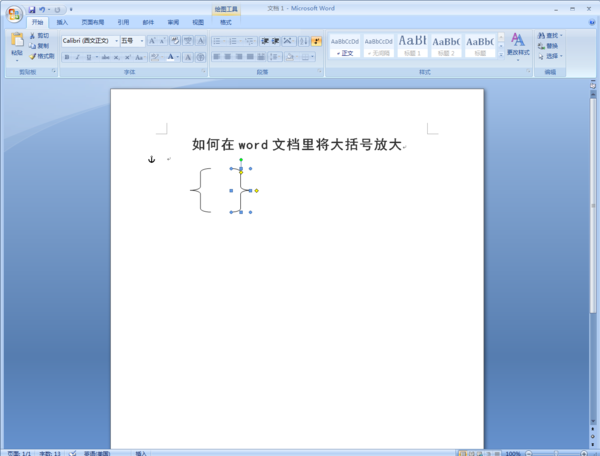The height and width of the screenshot is (456, 600).
Task: Select the Format Painter brush
Action: 33,56
